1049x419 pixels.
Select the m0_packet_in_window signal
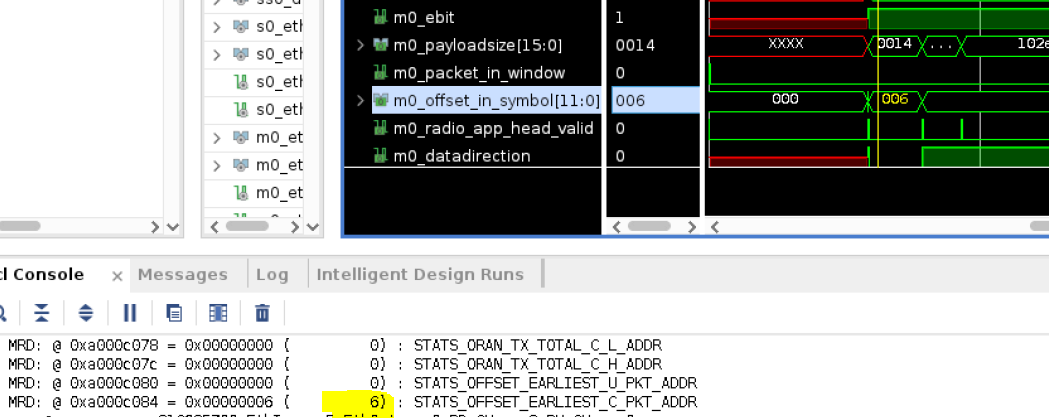[x=478, y=73]
